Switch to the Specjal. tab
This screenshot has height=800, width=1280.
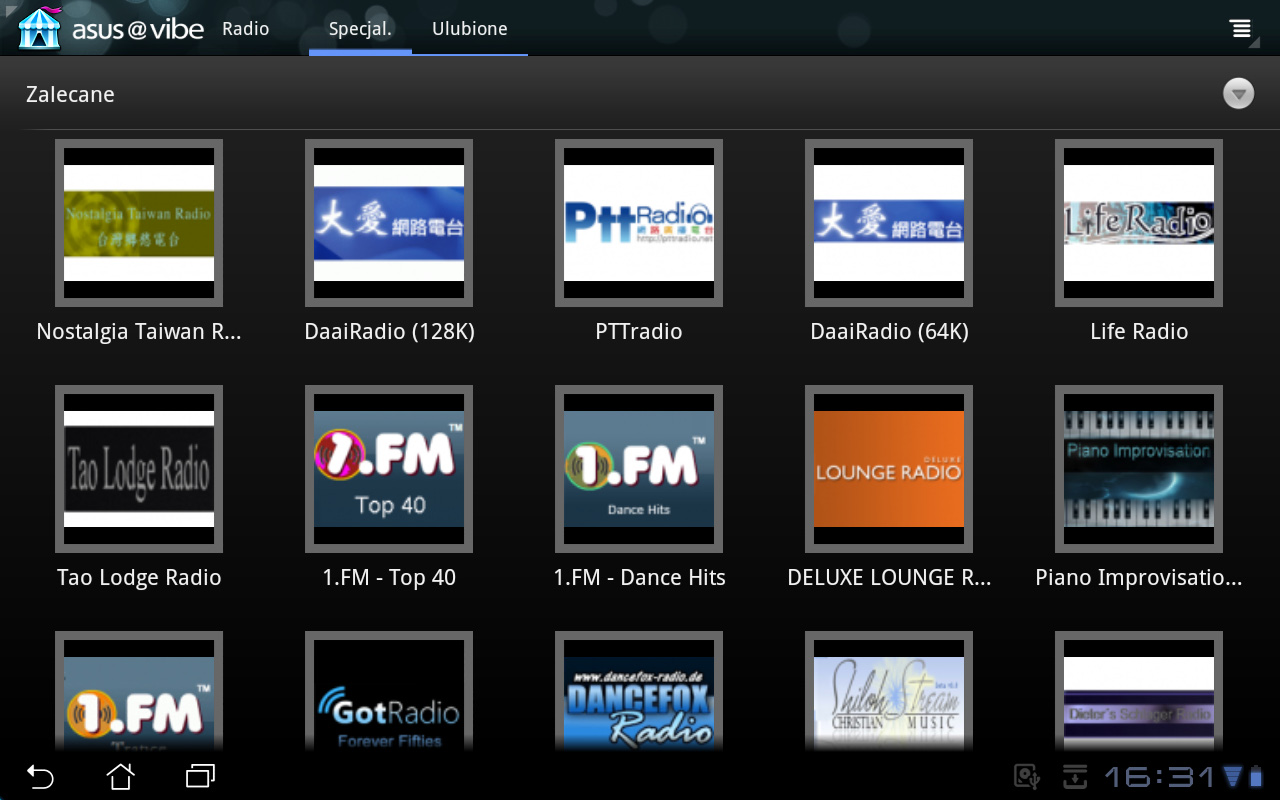click(x=360, y=29)
